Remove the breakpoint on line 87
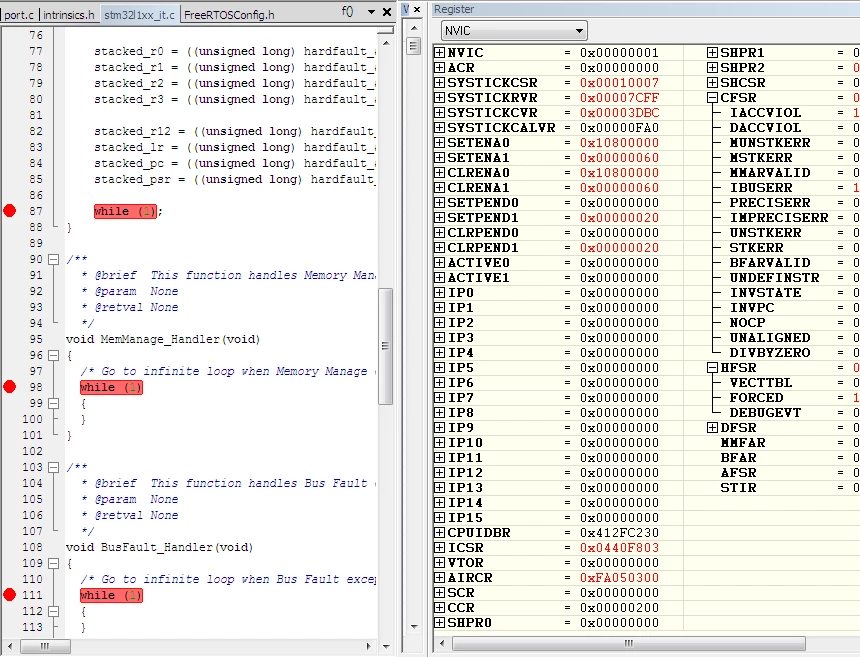The height and width of the screenshot is (657, 860). point(9,211)
